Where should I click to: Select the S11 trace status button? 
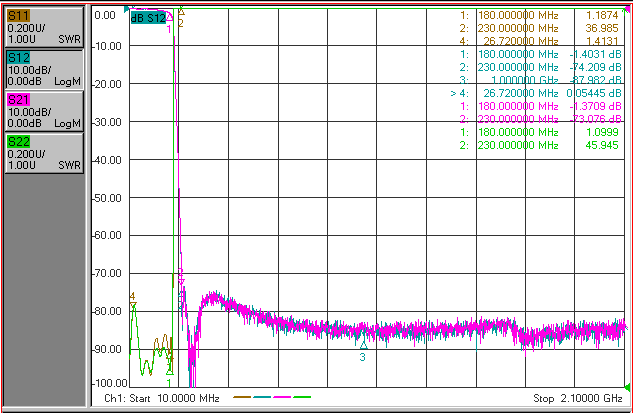[44, 27]
